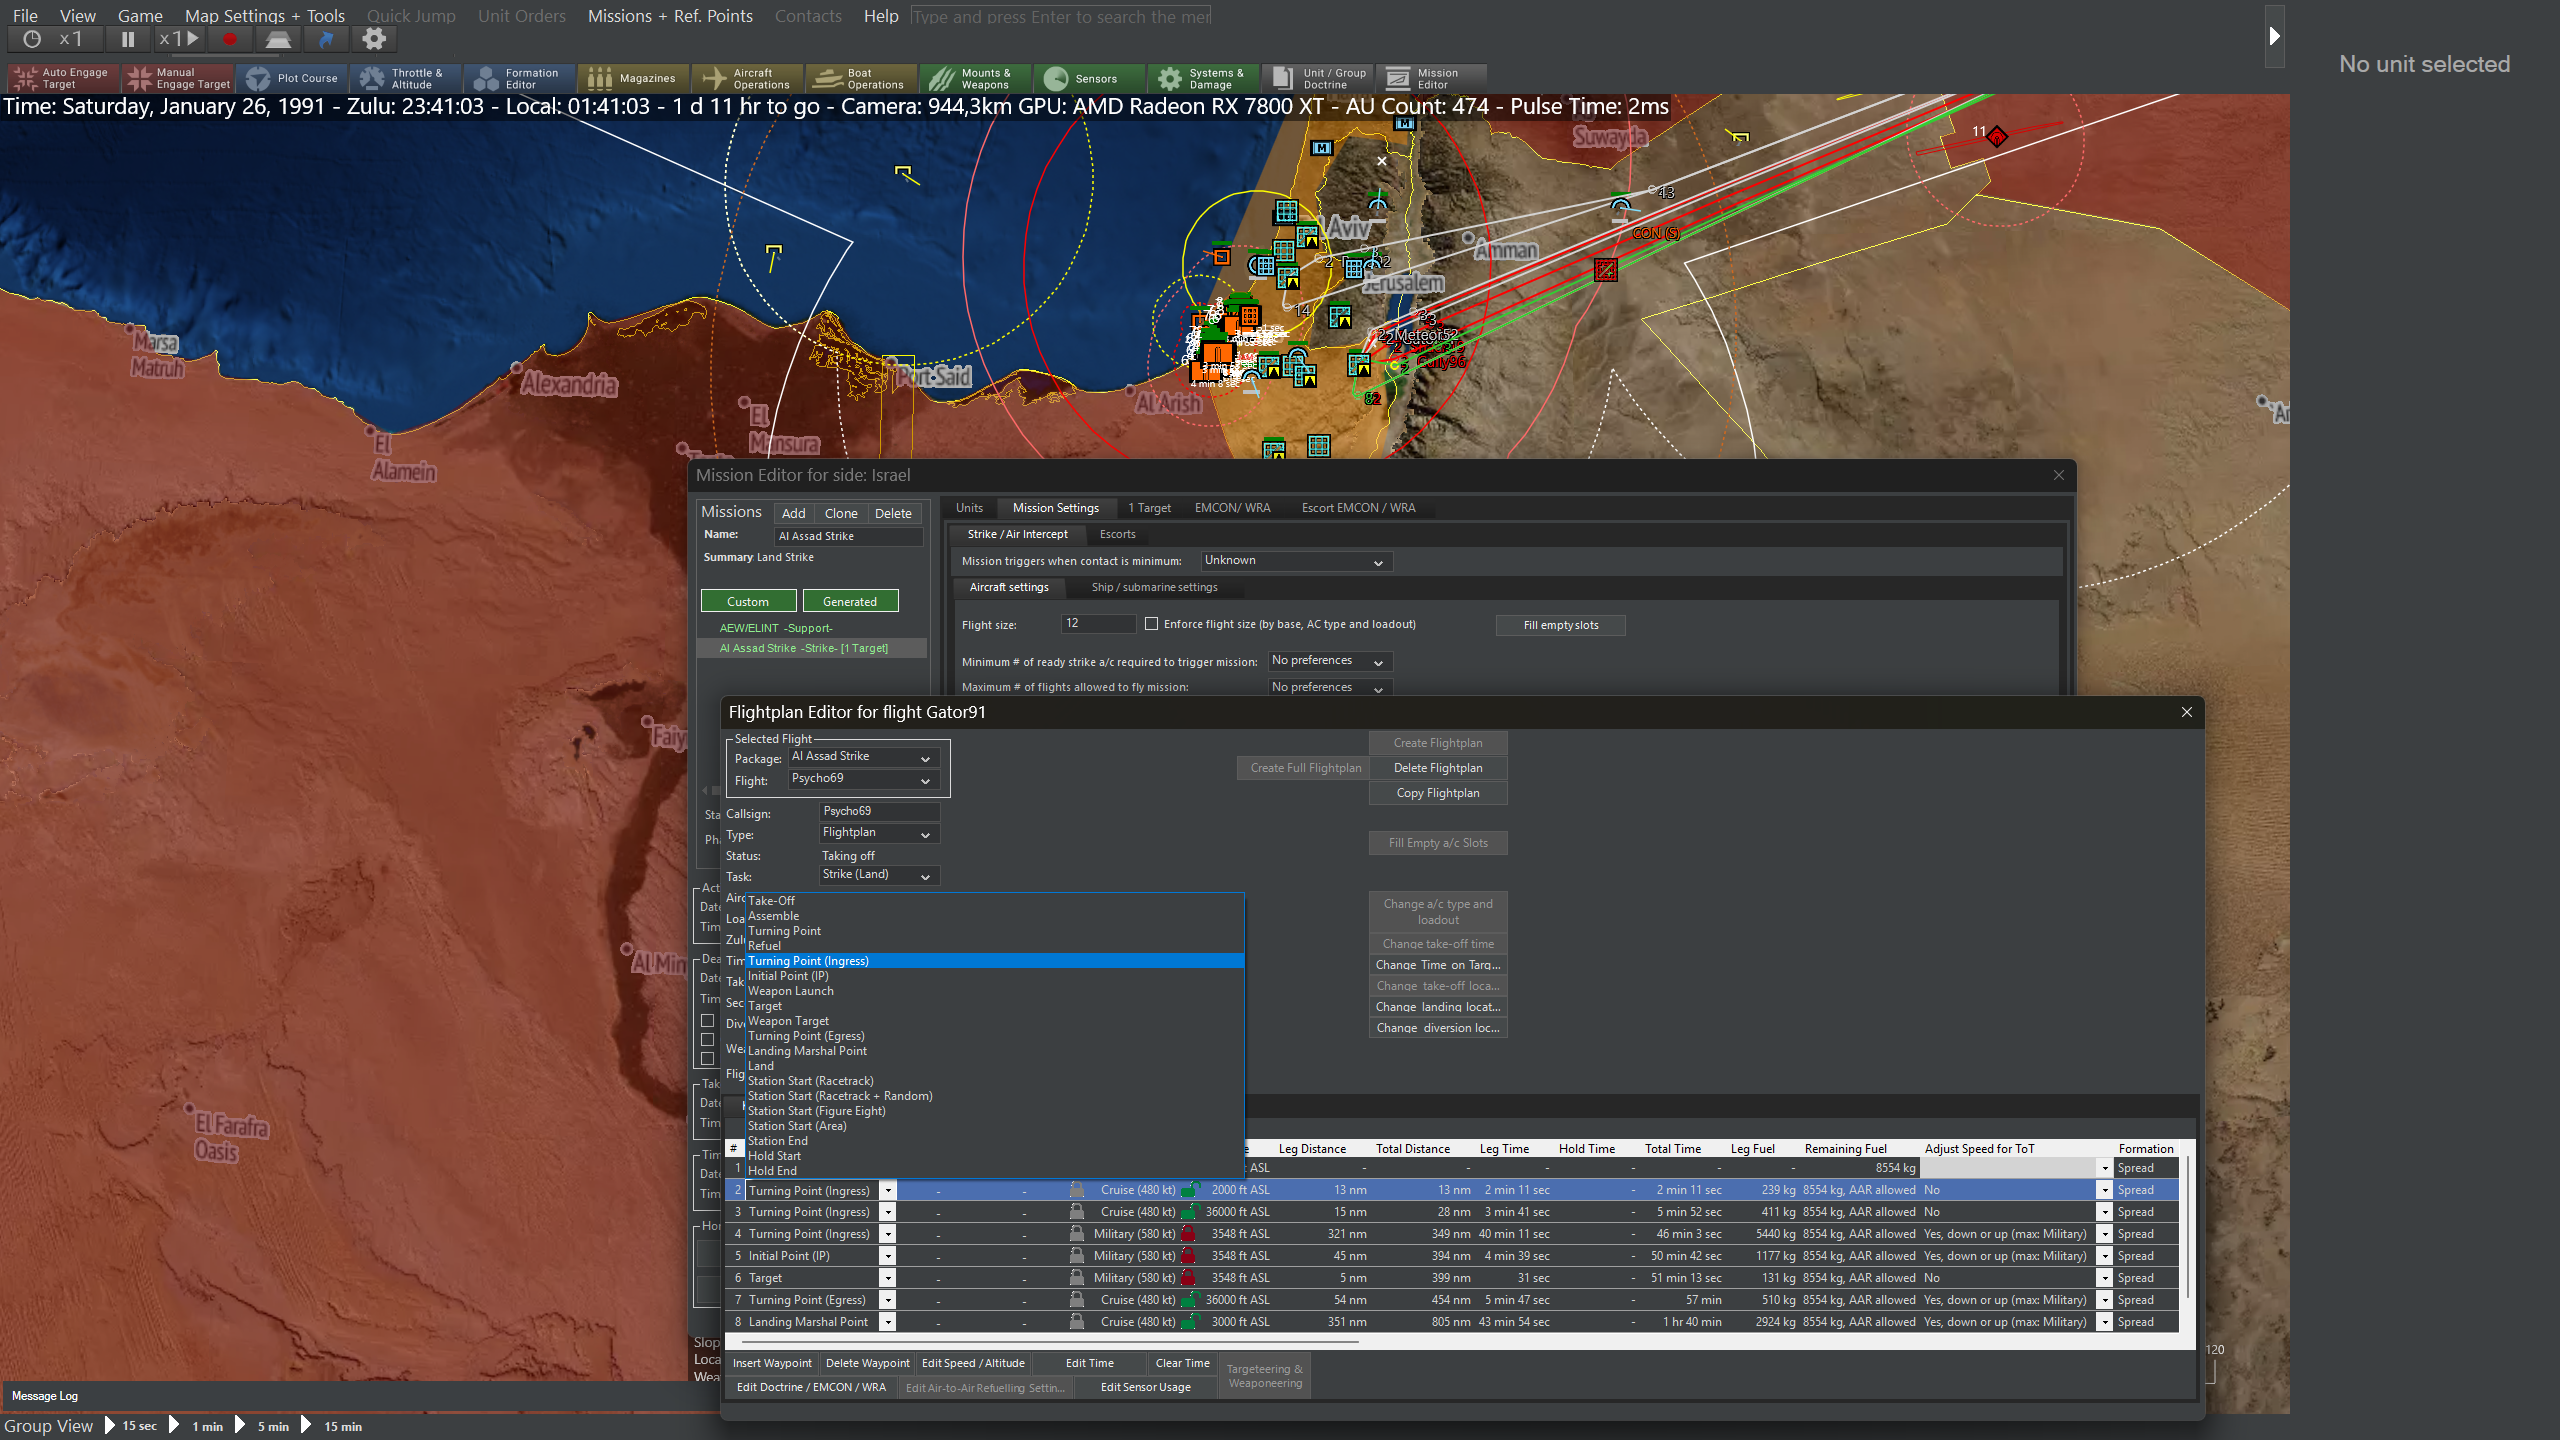Open the File menu
This screenshot has height=1440, width=2560.
(x=25, y=16)
